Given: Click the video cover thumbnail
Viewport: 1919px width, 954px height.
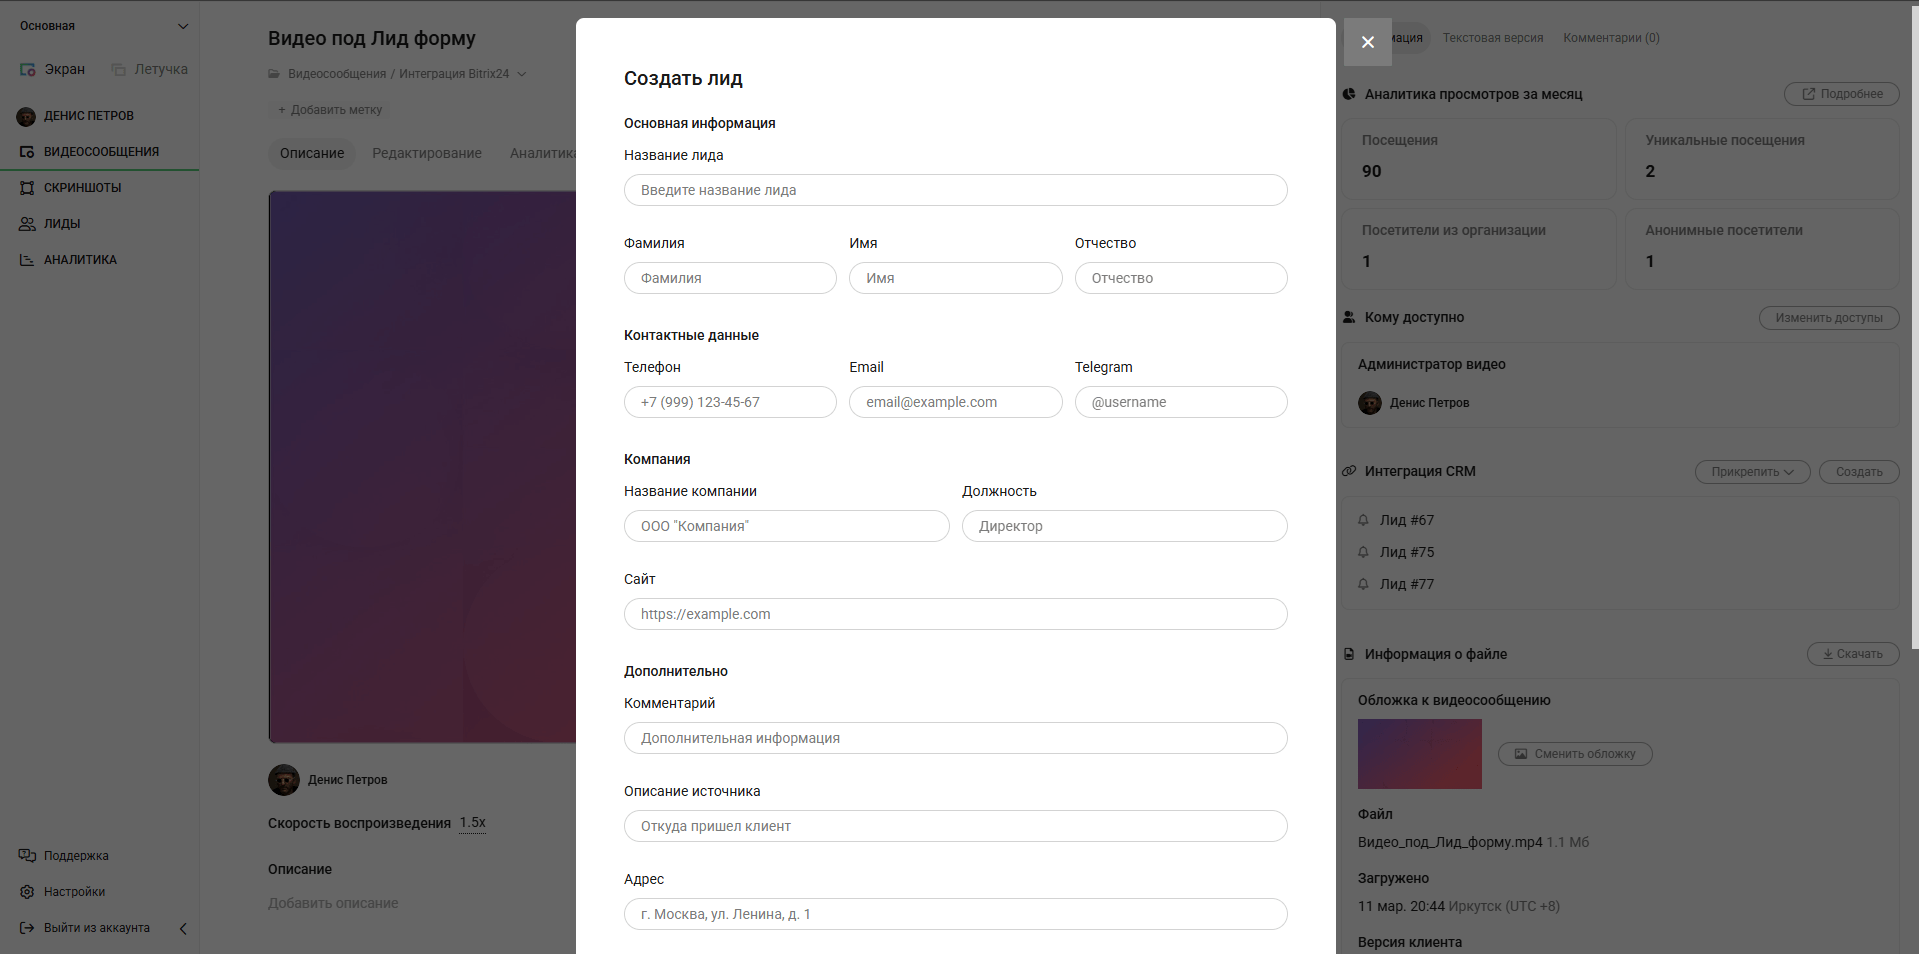Looking at the screenshot, I should 1419,754.
